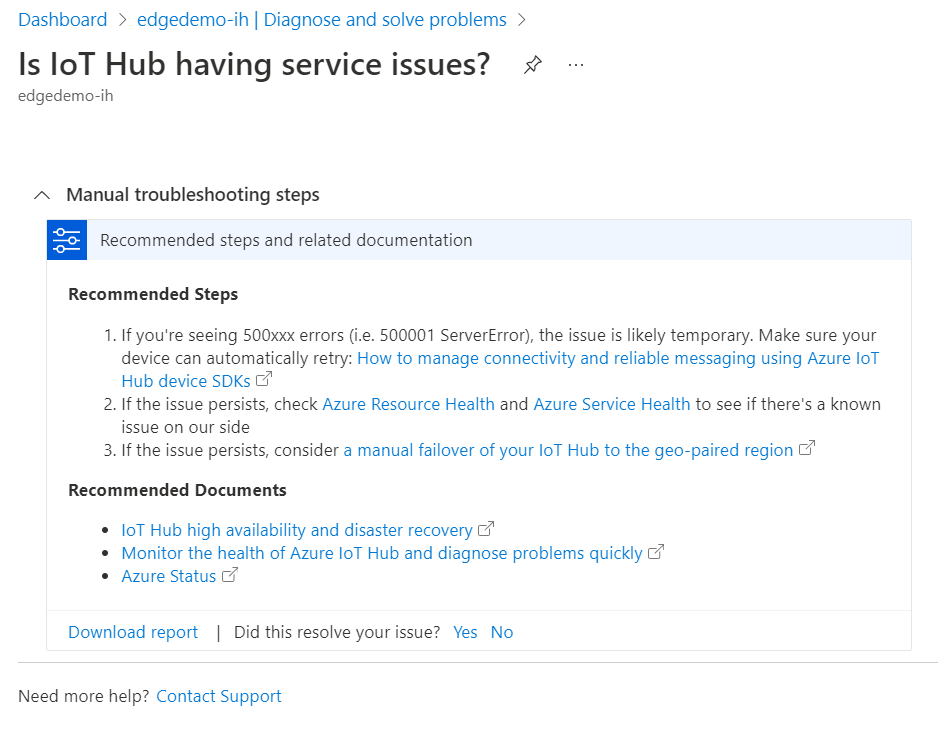Screen dimensions: 938x741
Task: Click the external link icon after manual failover
Action: click(x=806, y=449)
